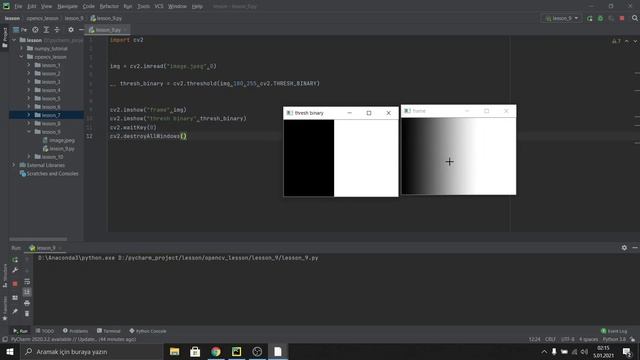Click Expand All in project panel

click(x=46, y=30)
